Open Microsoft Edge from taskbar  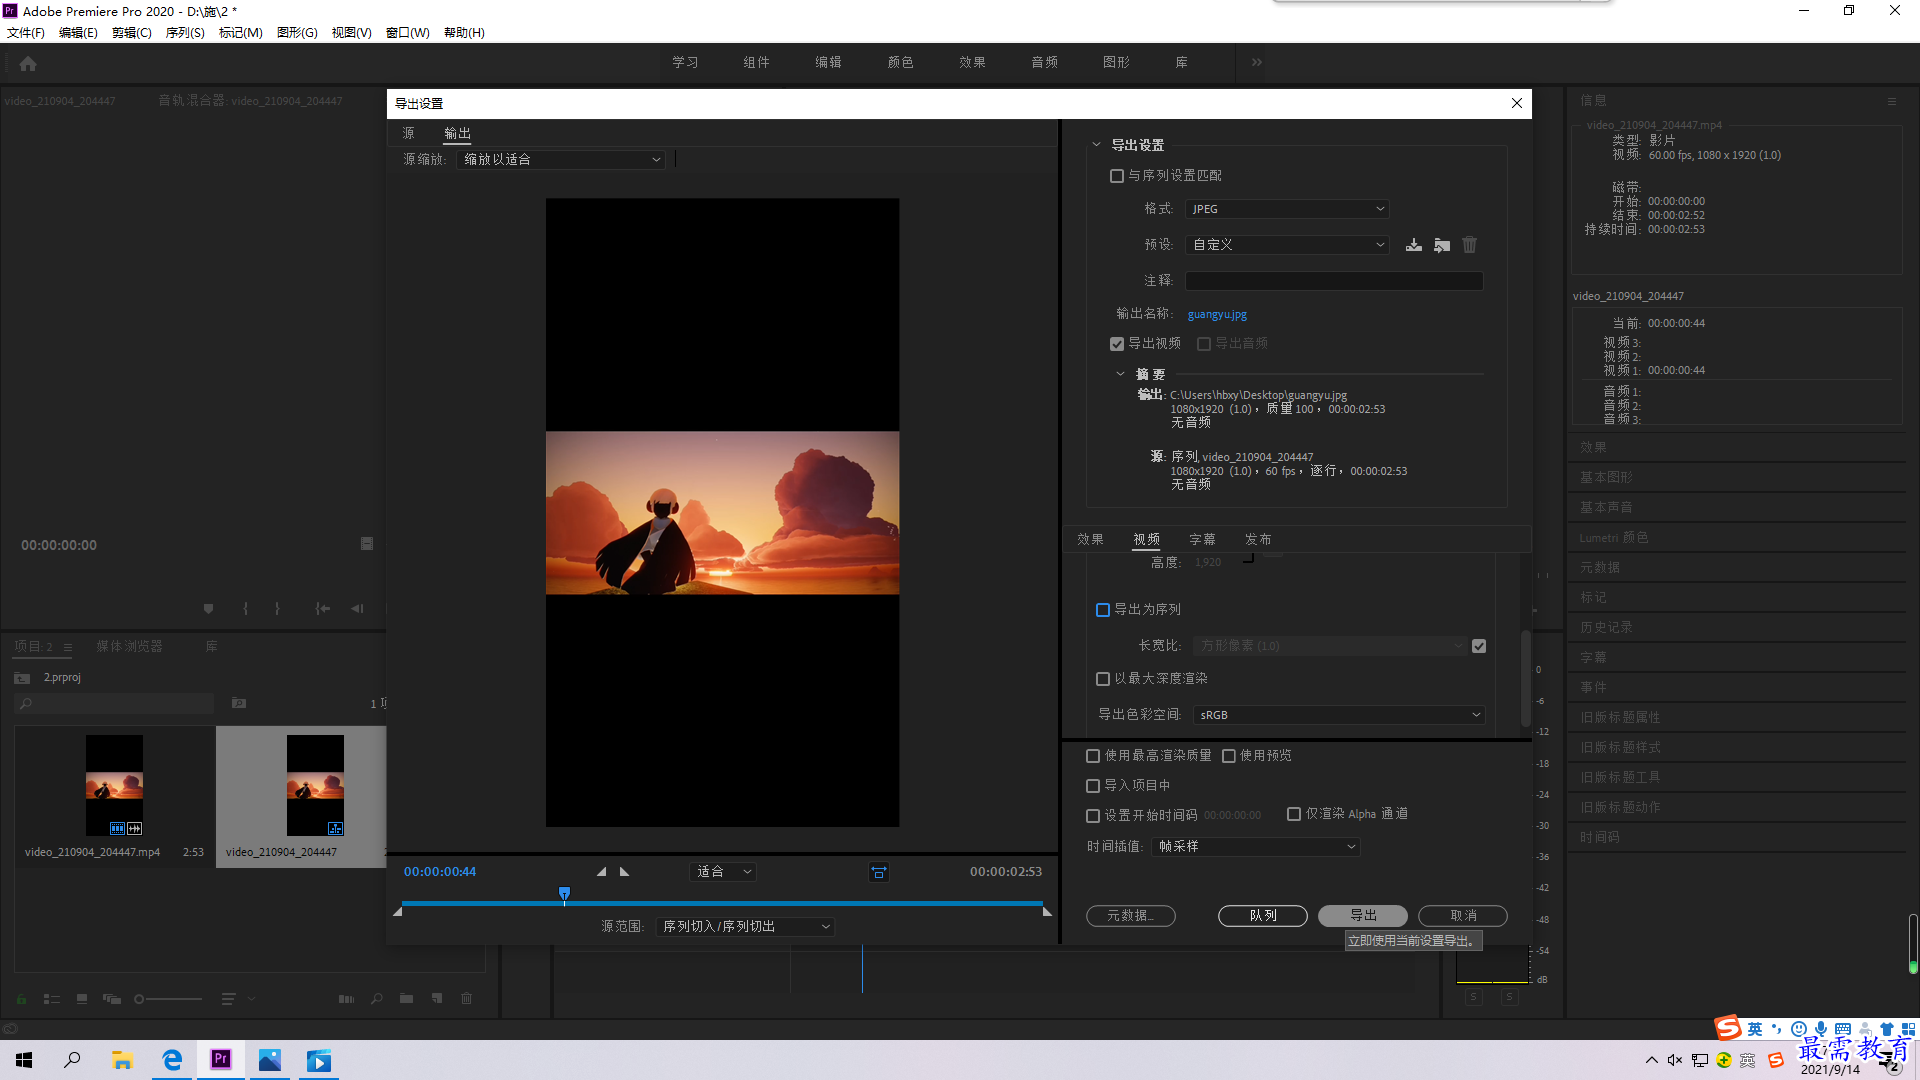pyautogui.click(x=172, y=1060)
